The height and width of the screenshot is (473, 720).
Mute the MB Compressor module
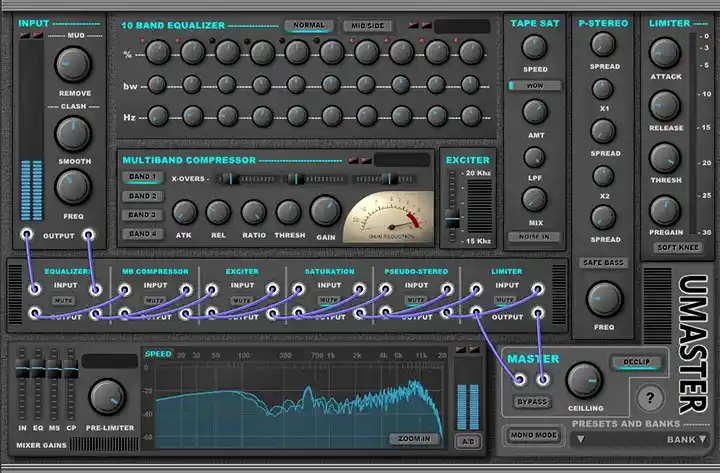(153, 301)
